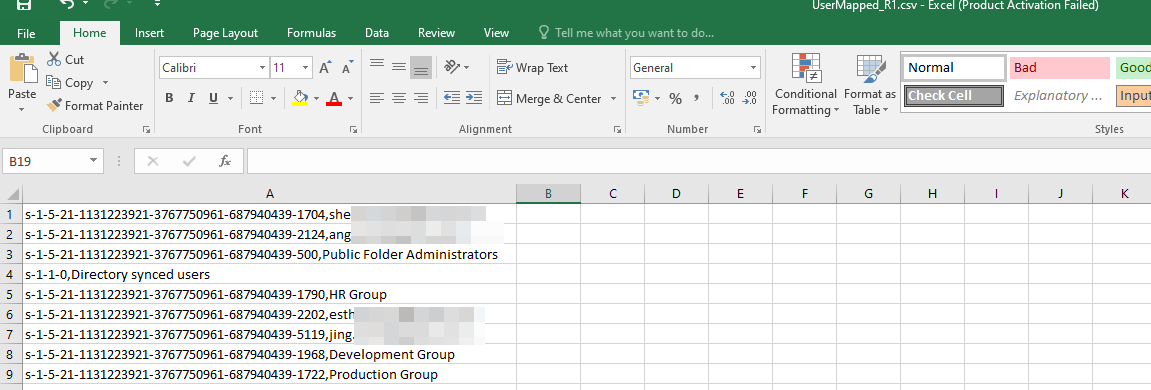Switch to the View tab

[496, 33]
